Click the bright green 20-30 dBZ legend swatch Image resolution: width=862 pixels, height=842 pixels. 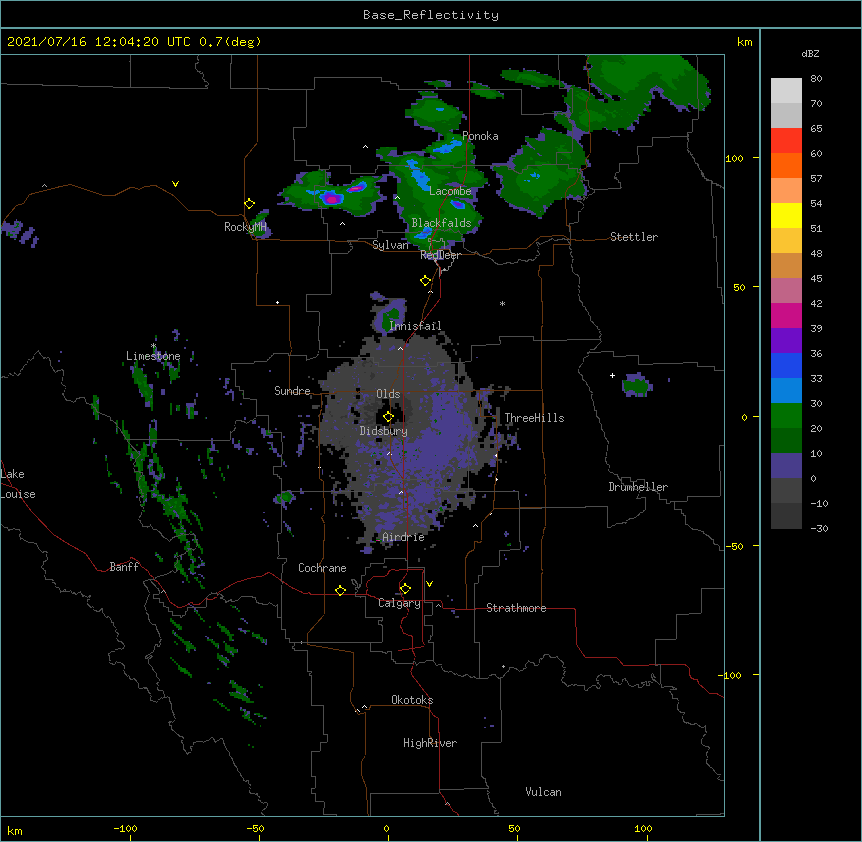(x=786, y=416)
